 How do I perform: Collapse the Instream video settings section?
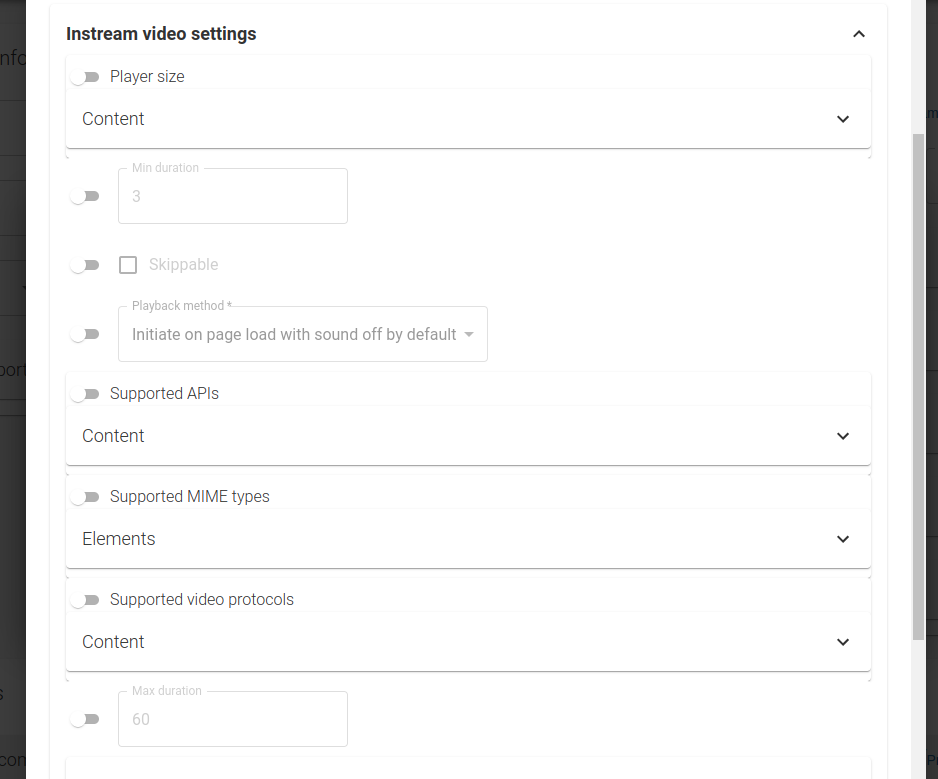pos(858,34)
